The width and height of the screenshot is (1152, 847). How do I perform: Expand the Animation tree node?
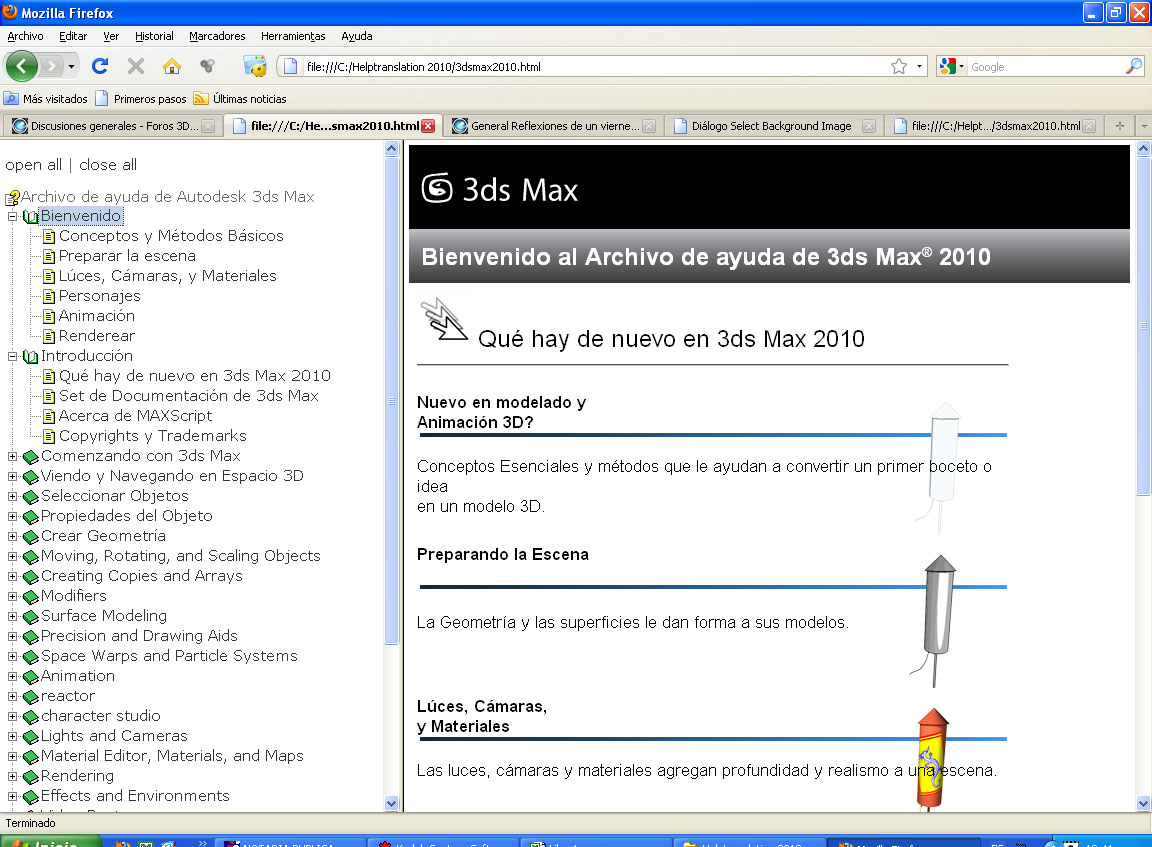[x=12, y=676]
